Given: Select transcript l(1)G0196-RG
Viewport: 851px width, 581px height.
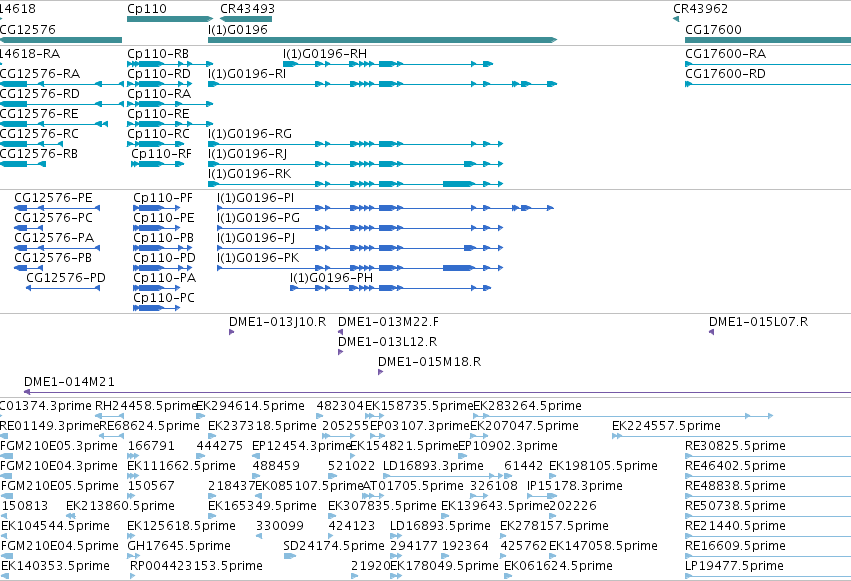Looking at the screenshot, I should click(x=355, y=144).
